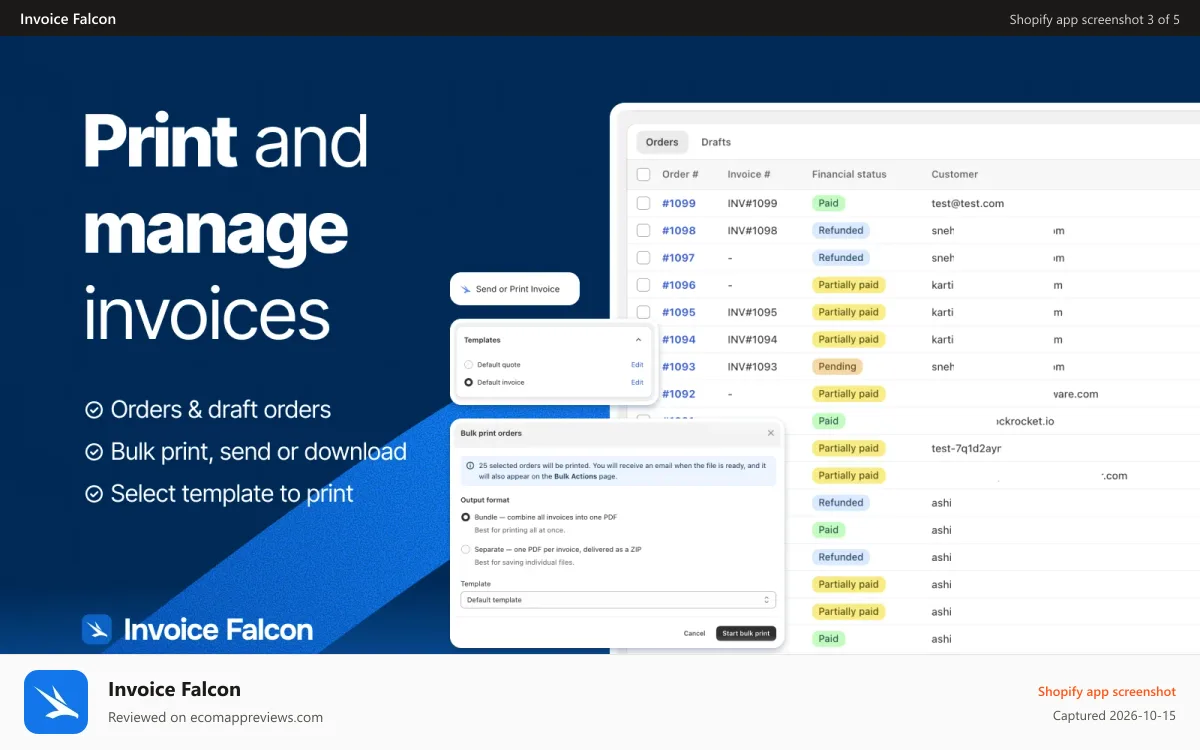The height and width of the screenshot is (750, 1200).
Task: Open order #1093
Action: (x=679, y=366)
